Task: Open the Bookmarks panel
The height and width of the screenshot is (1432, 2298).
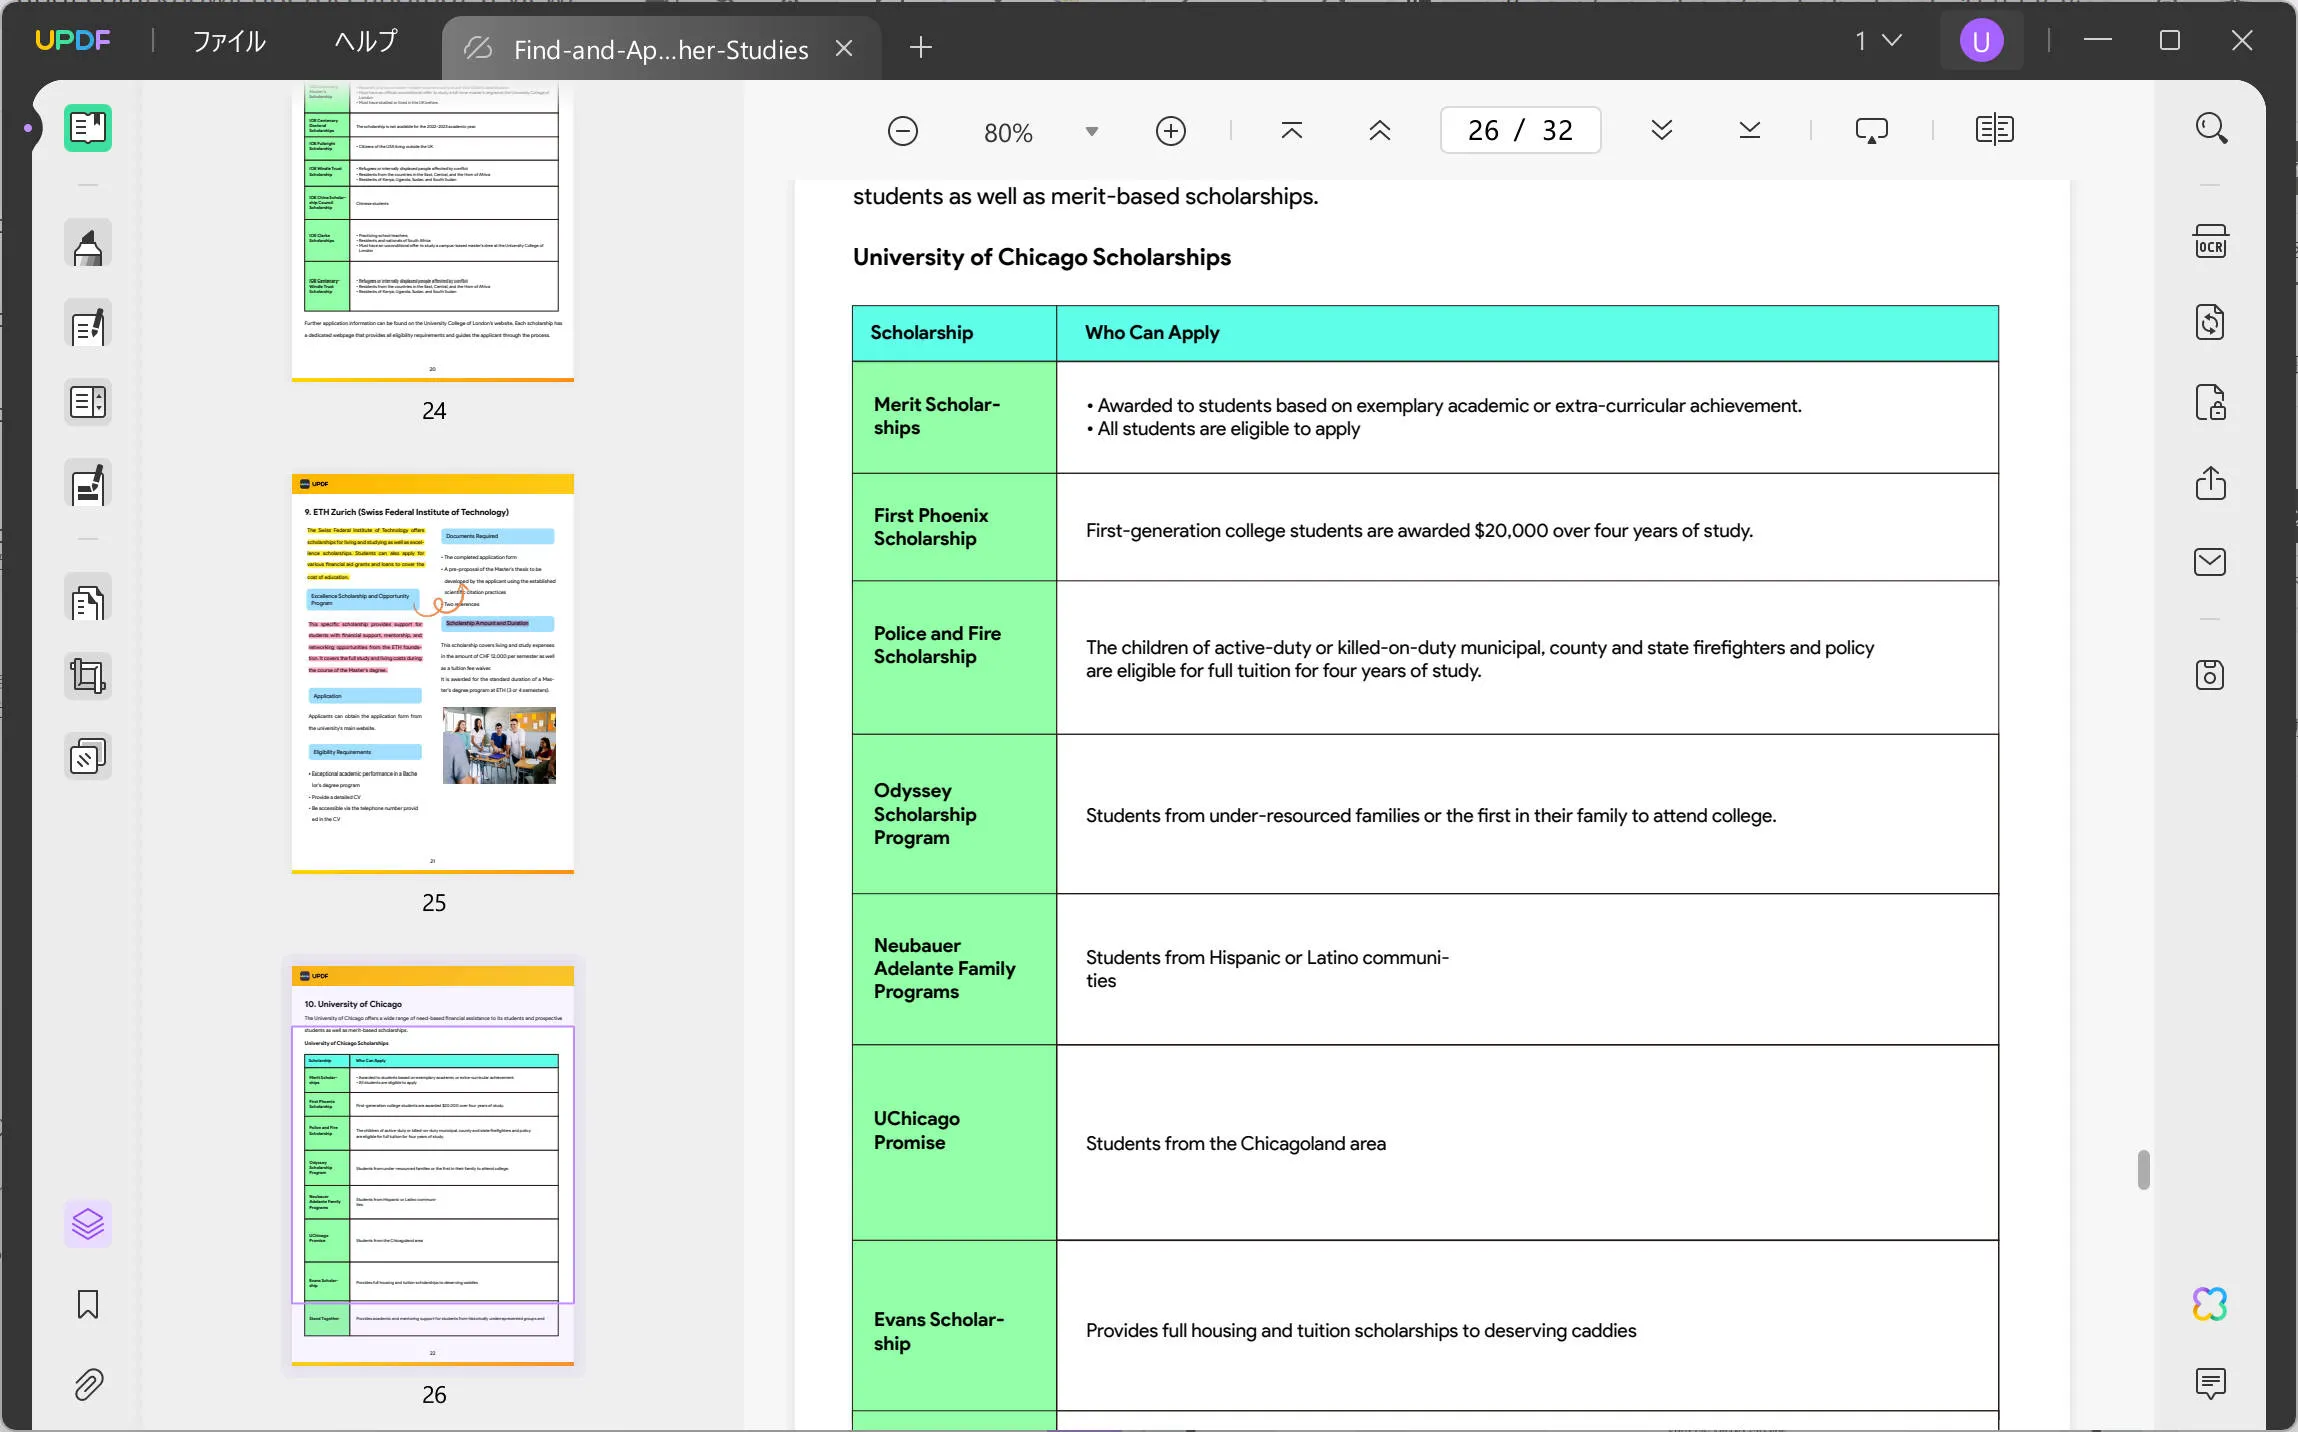Action: click(88, 1304)
